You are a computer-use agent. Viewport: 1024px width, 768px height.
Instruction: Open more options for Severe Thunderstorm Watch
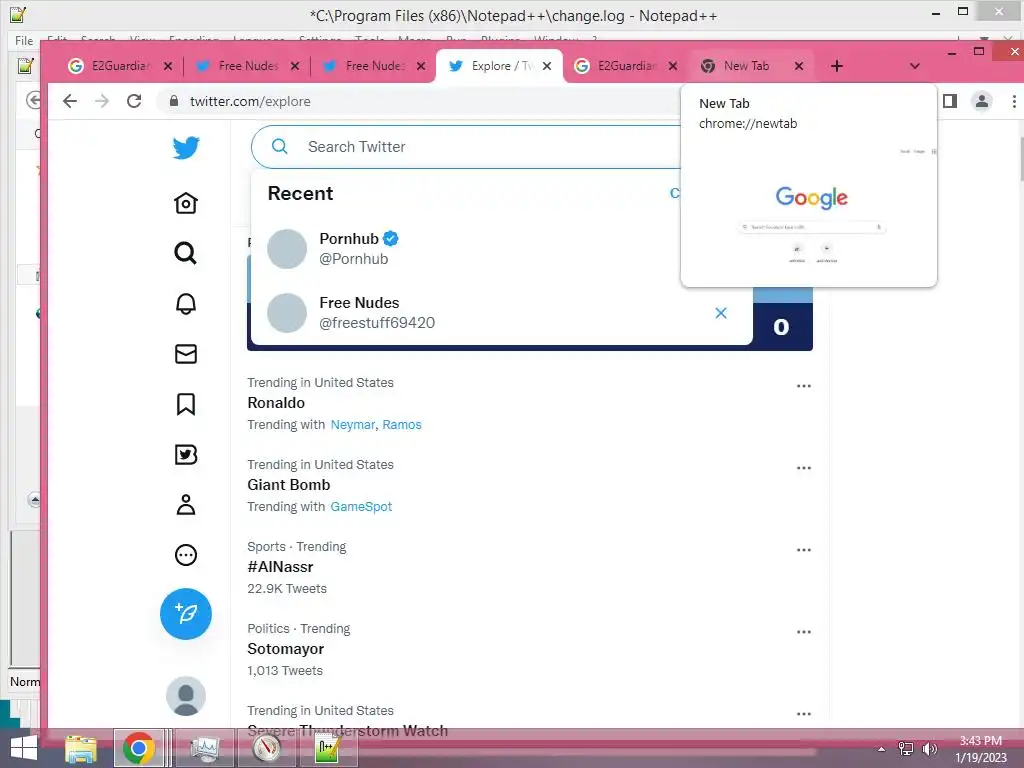tap(804, 714)
